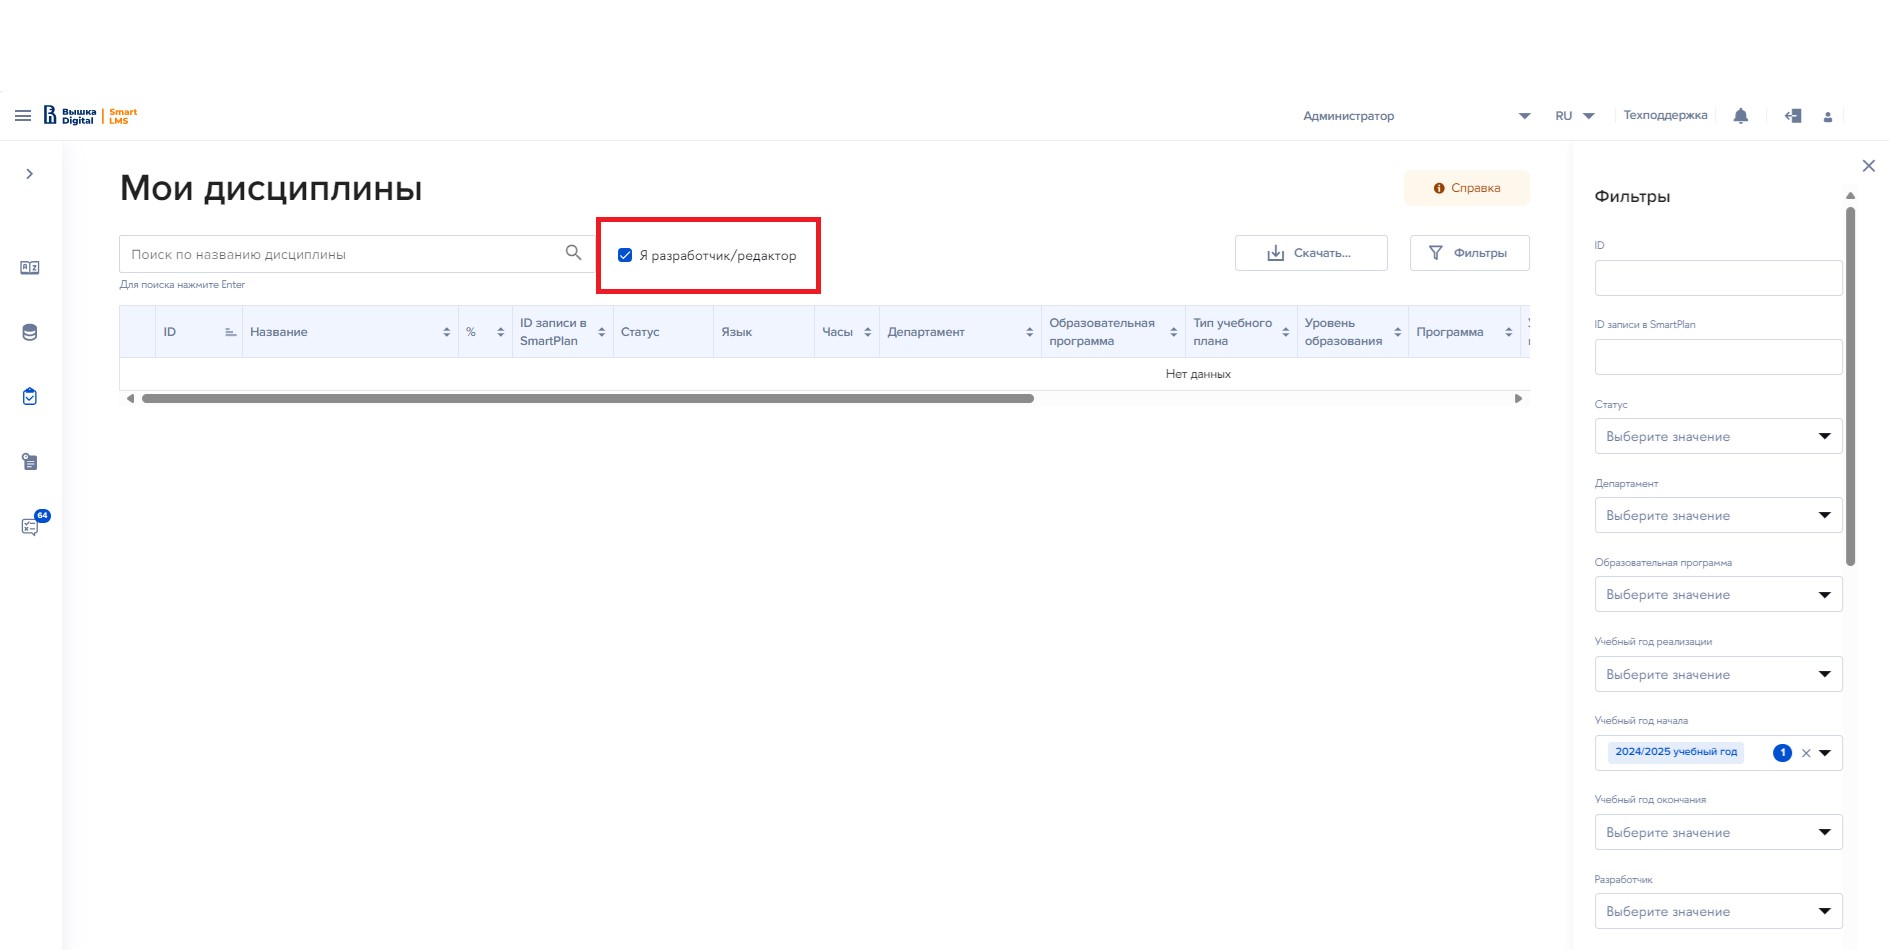Viewport: 1890px width, 950px height.
Task: Open the RU language selector
Action: pos(1574,116)
